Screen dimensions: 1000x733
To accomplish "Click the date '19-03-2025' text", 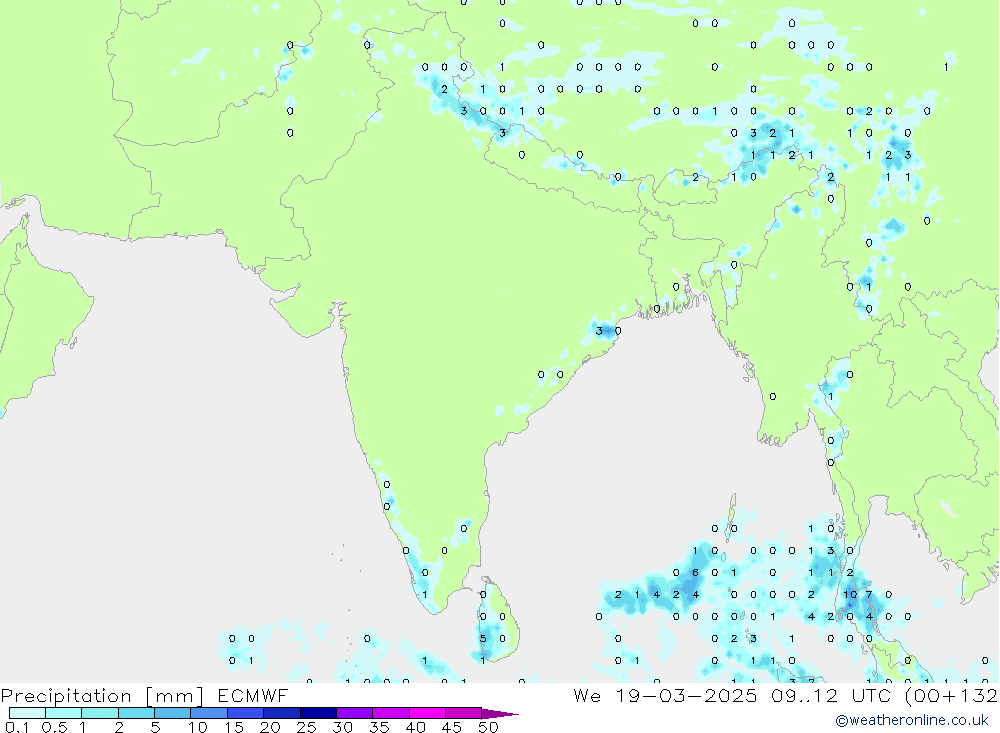I will [x=686, y=696].
